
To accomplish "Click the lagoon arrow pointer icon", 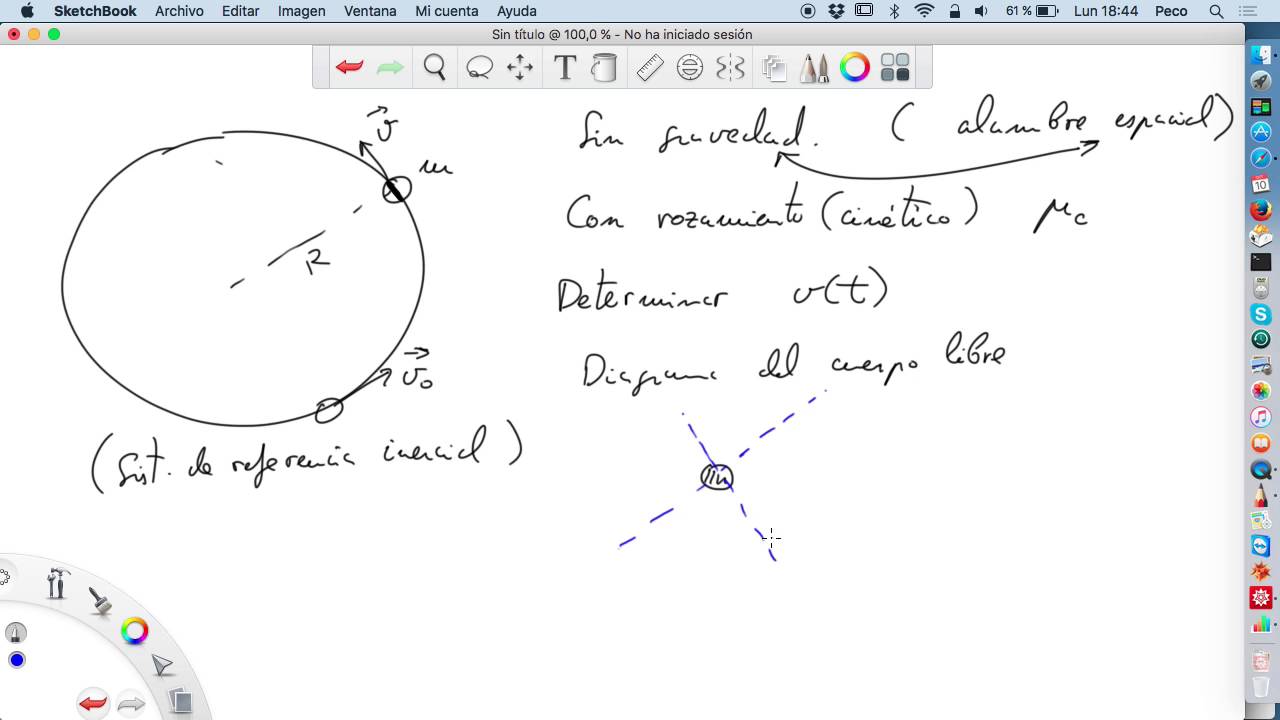I will click(x=162, y=666).
